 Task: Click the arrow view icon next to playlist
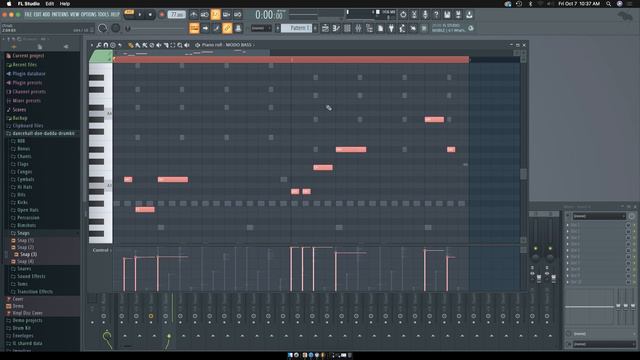click(x=205, y=28)
